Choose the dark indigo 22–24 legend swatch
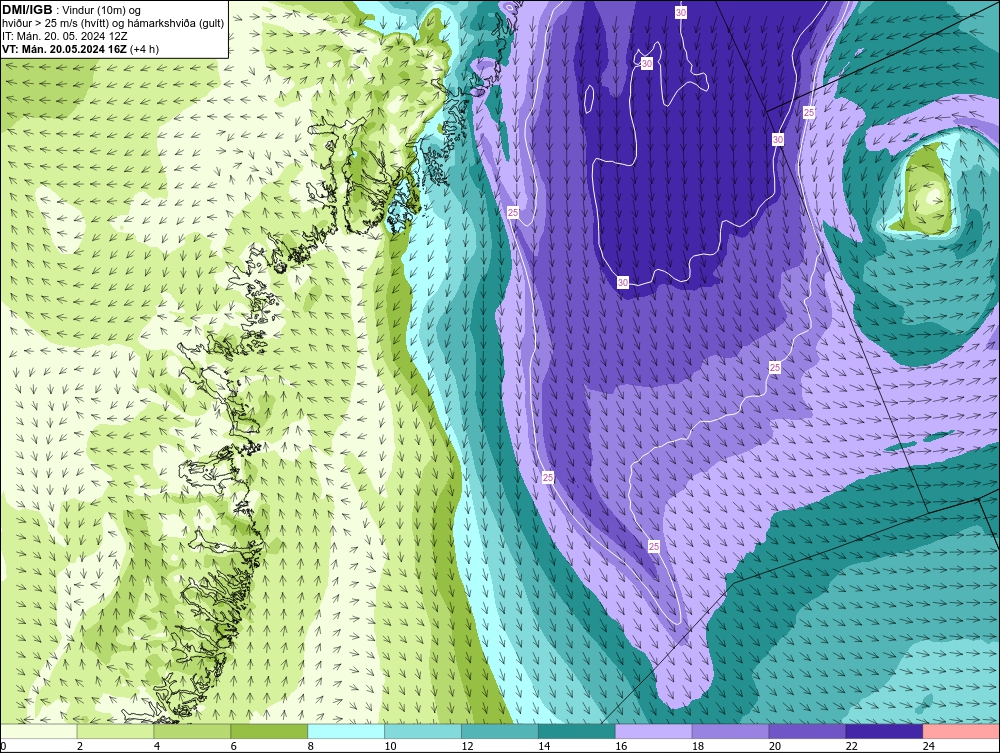 (x=885, y=731)
